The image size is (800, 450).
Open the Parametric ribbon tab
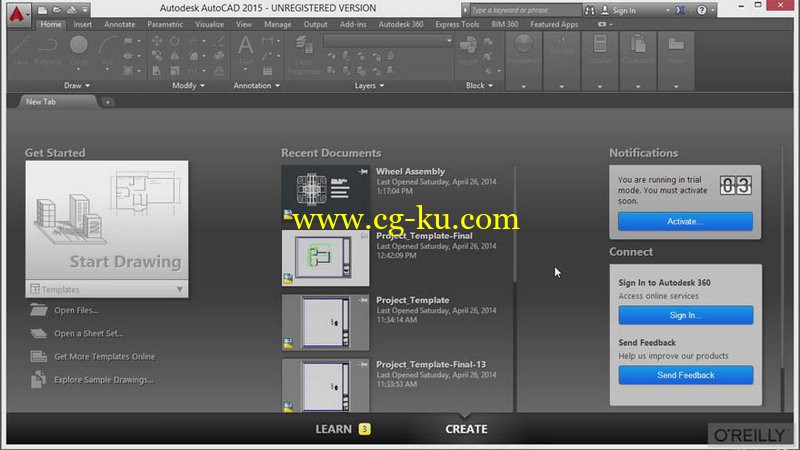click(165, 24)
